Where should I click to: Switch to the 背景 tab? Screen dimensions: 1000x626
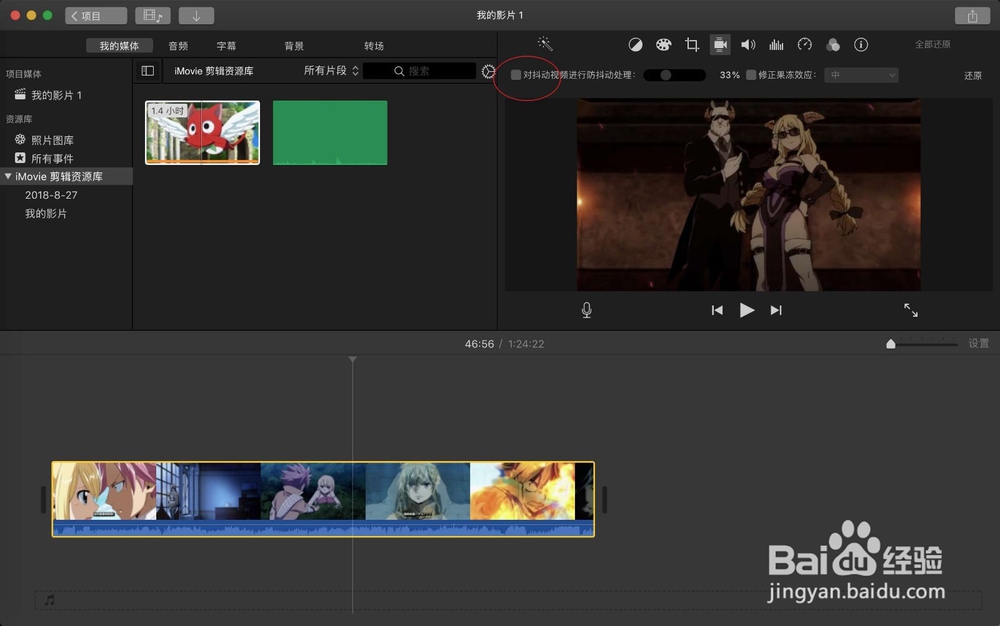coord(294,46)
